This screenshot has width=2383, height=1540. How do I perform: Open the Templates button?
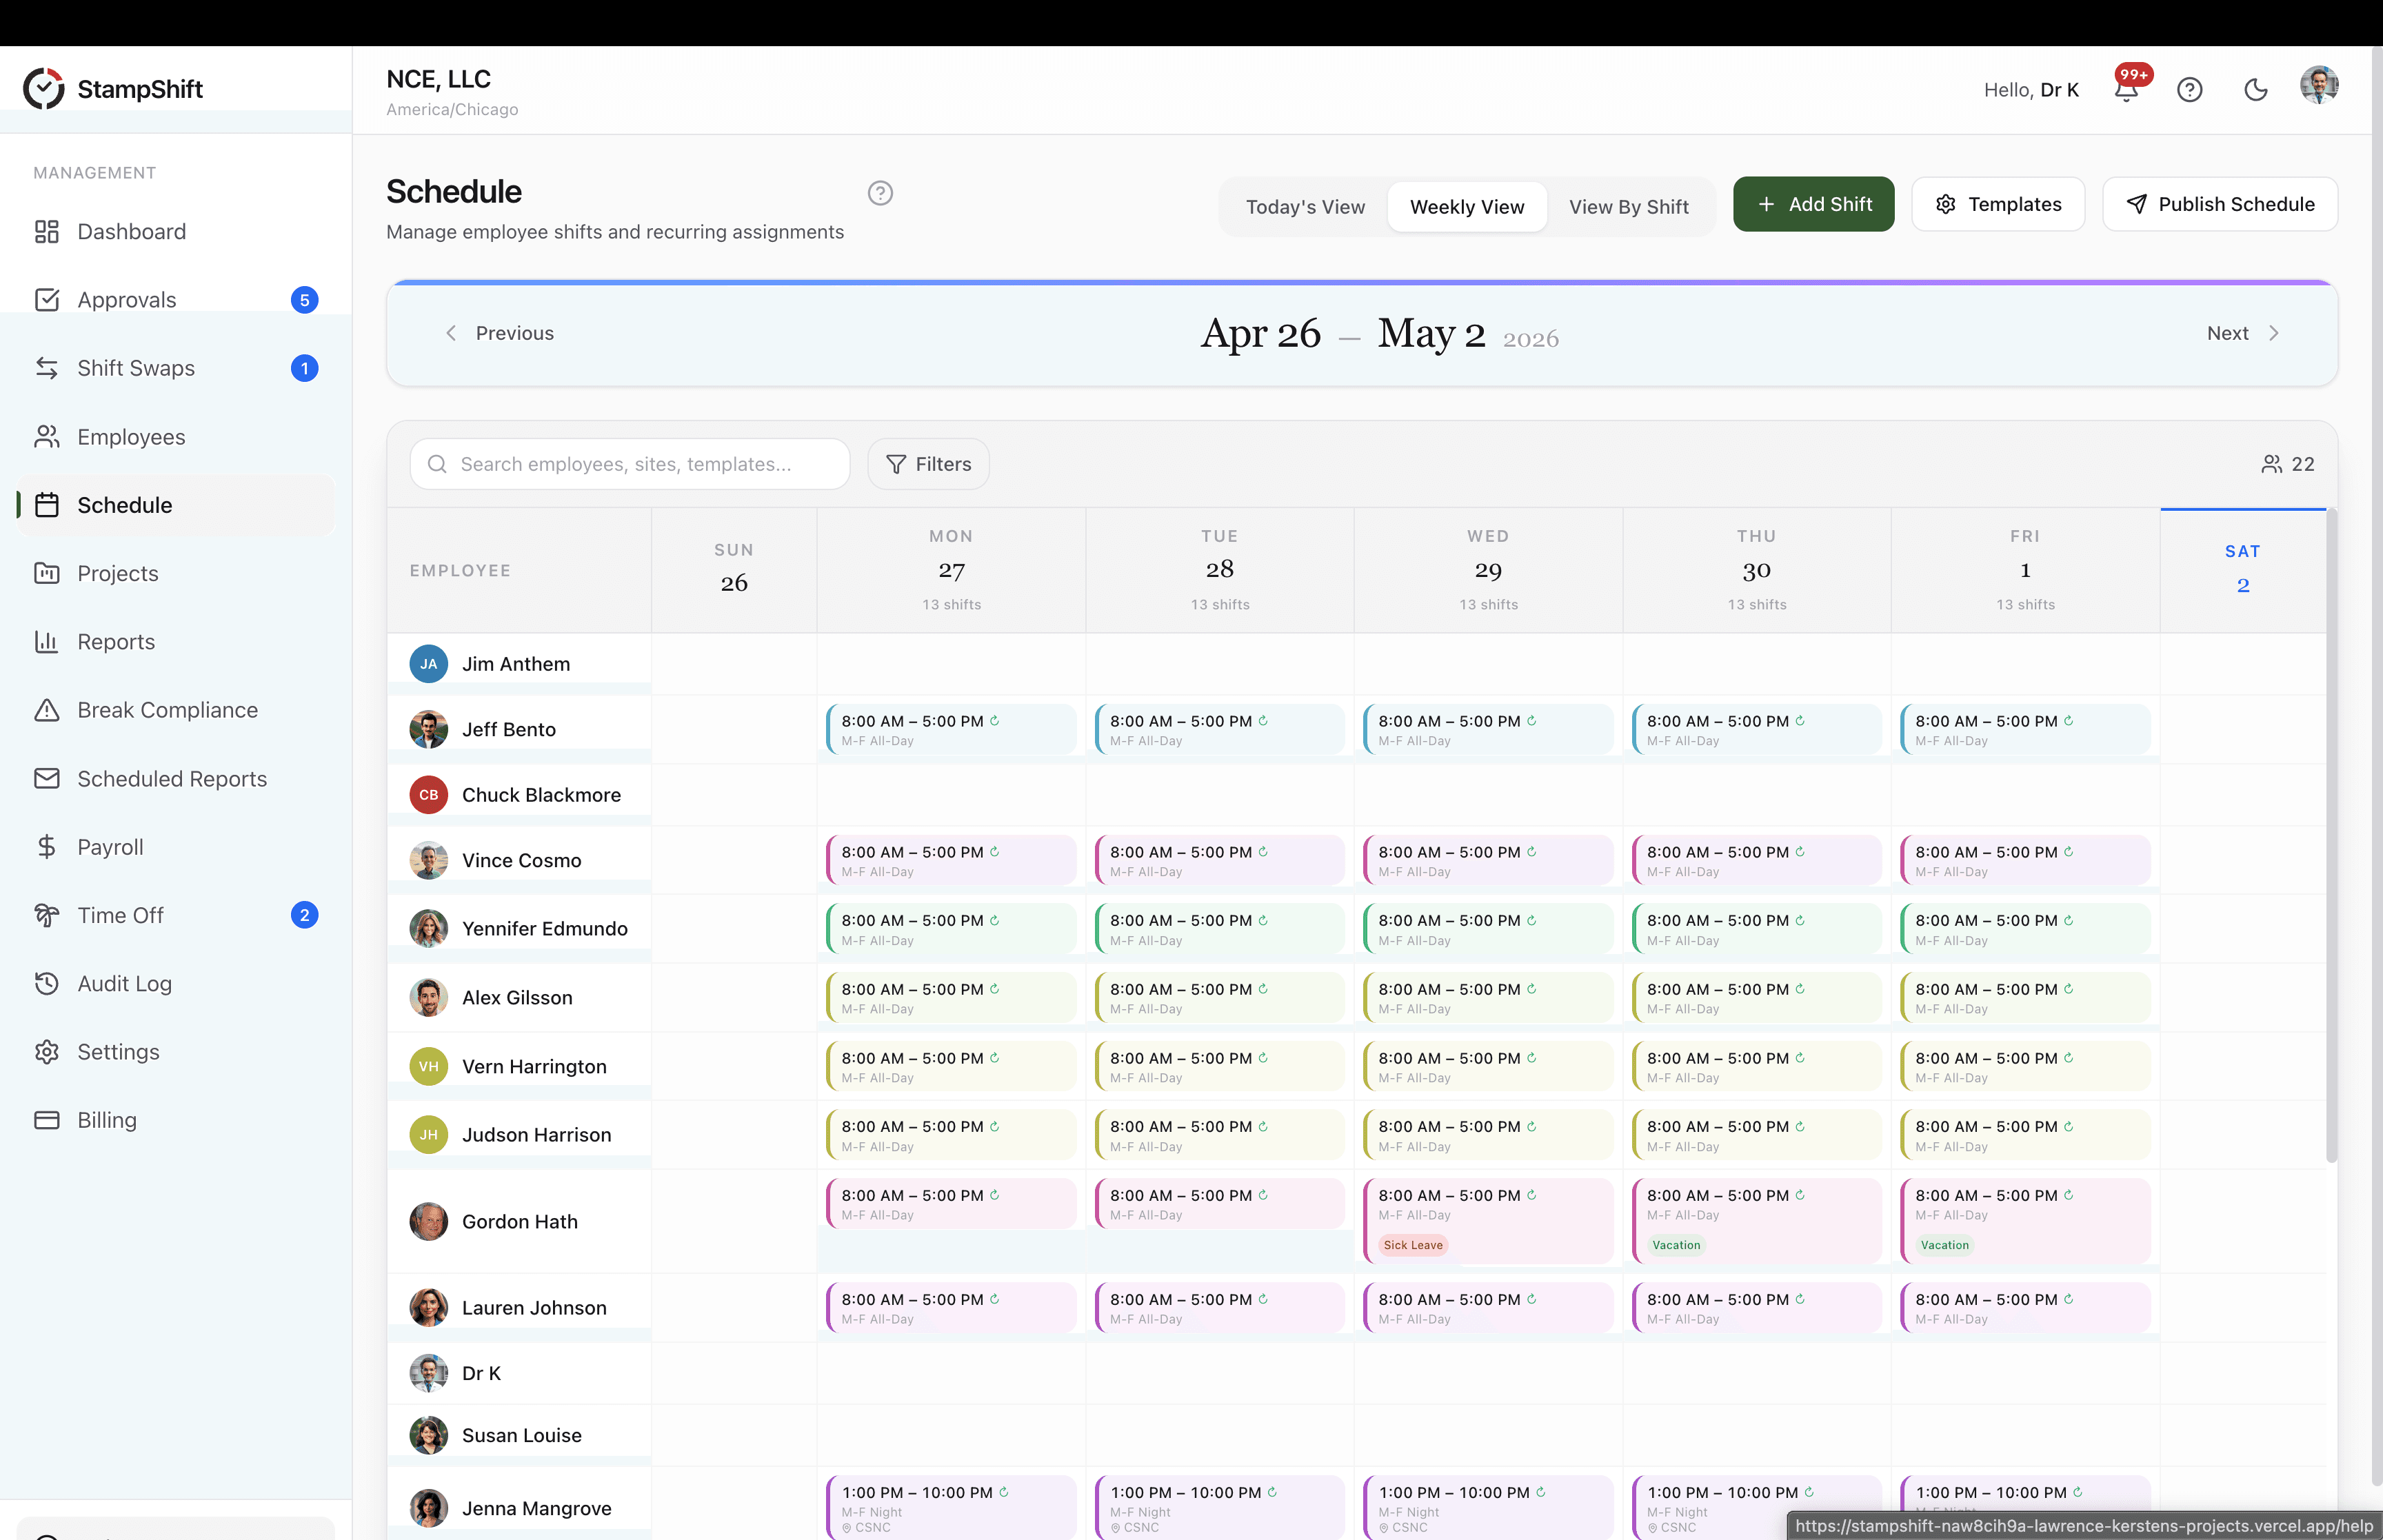click(x=1998, y=204)
